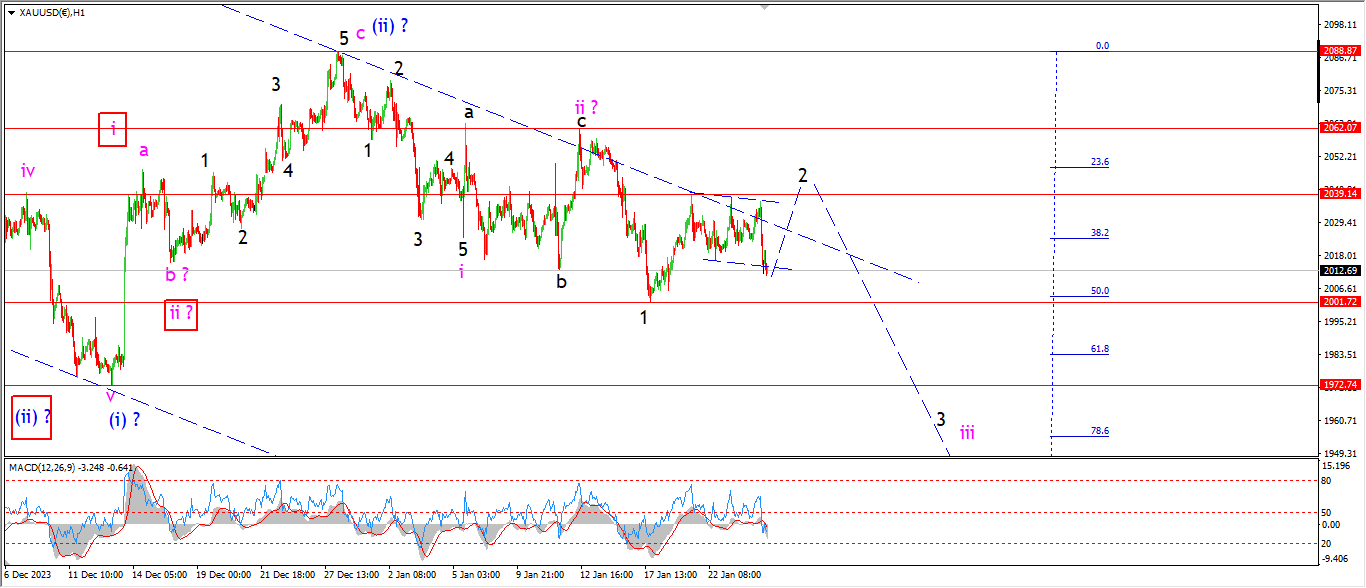Viewport: 1366px width, 588px height.
Task: Select the boxed blue '(ii) ?' label bottom-left
Action: pos(31,417)
